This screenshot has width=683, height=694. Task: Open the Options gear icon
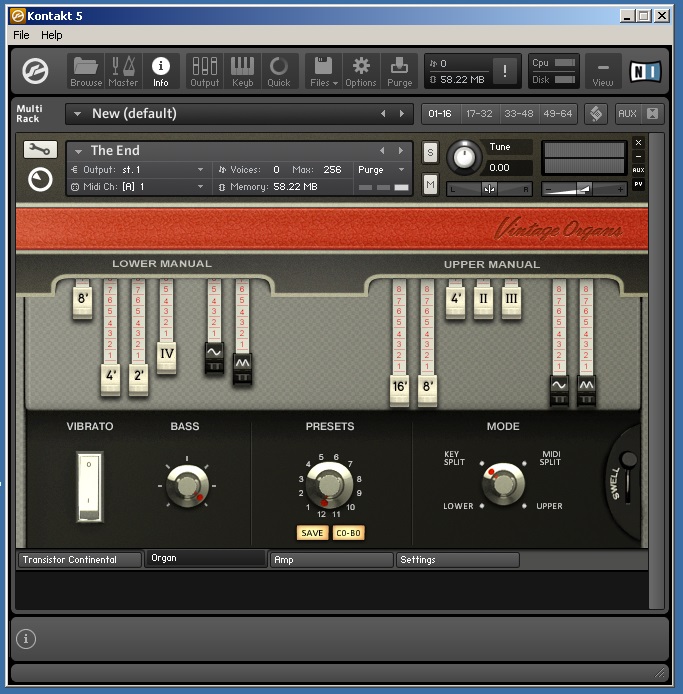(x=361, y=70)
